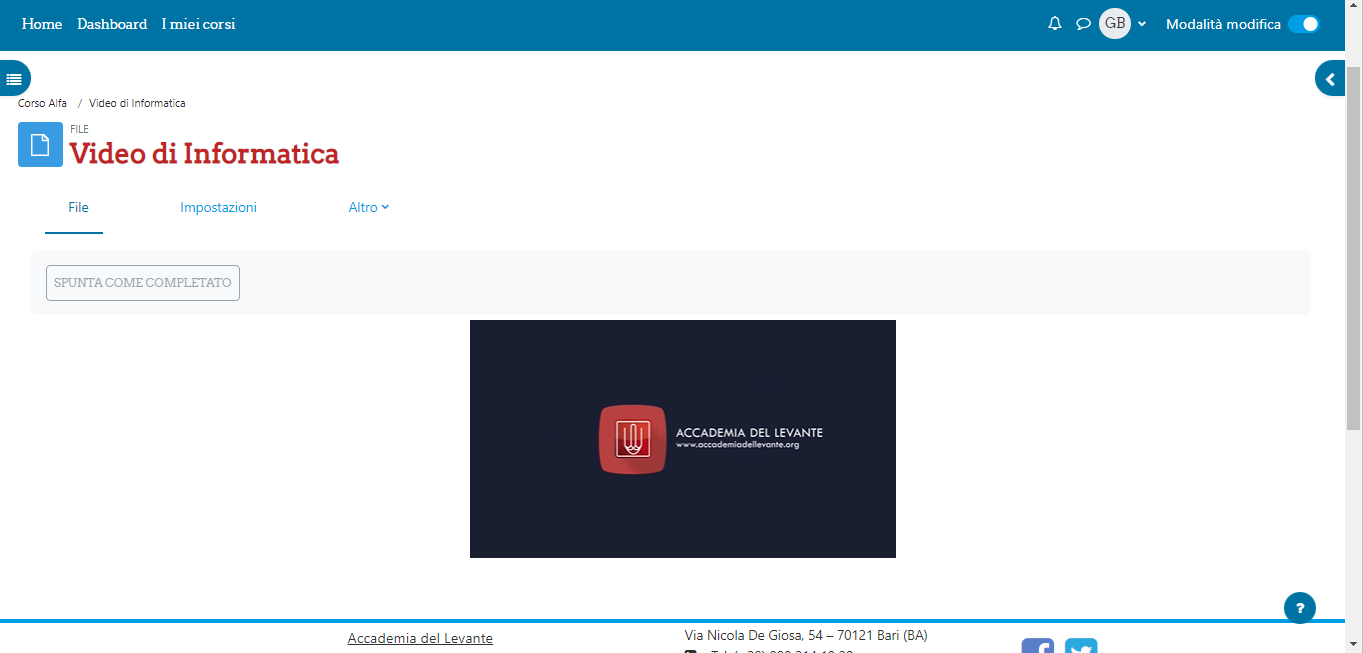Follow the Accademia del Levante footer link
This screenshot has height=653, width=1363.
[420, 638]
